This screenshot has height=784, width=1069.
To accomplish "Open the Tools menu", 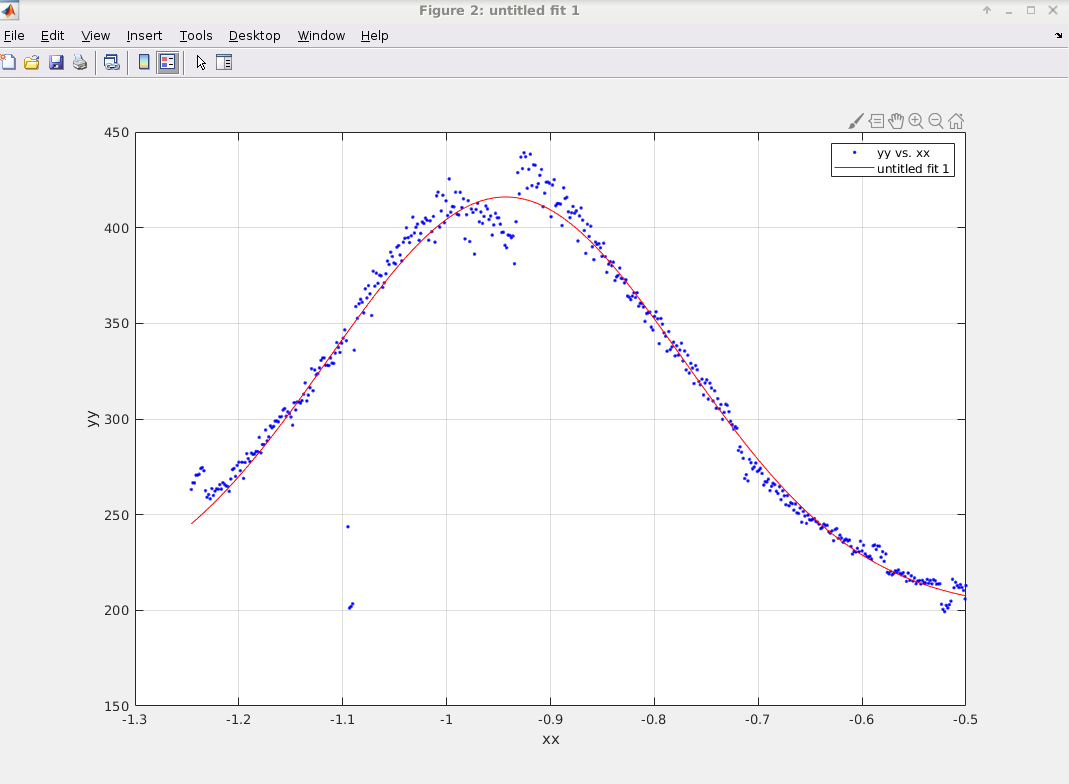I will pyautogui.click(x=195, y=35).
